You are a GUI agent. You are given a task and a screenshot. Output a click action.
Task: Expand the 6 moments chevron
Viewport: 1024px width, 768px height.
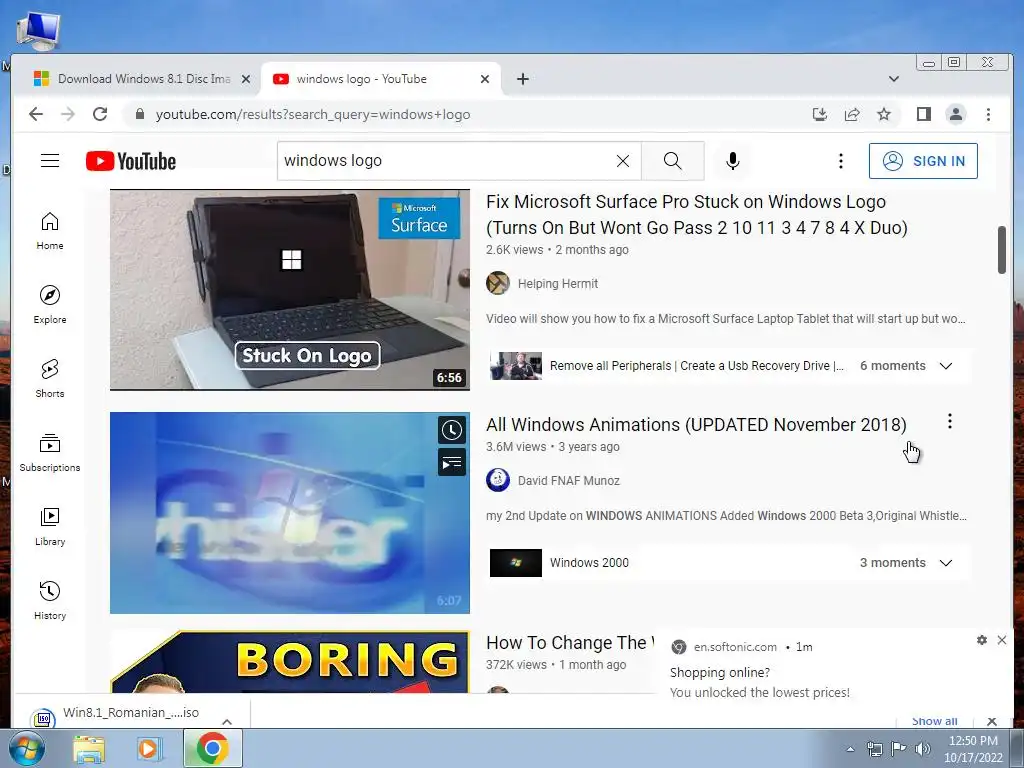pos(946,366)
